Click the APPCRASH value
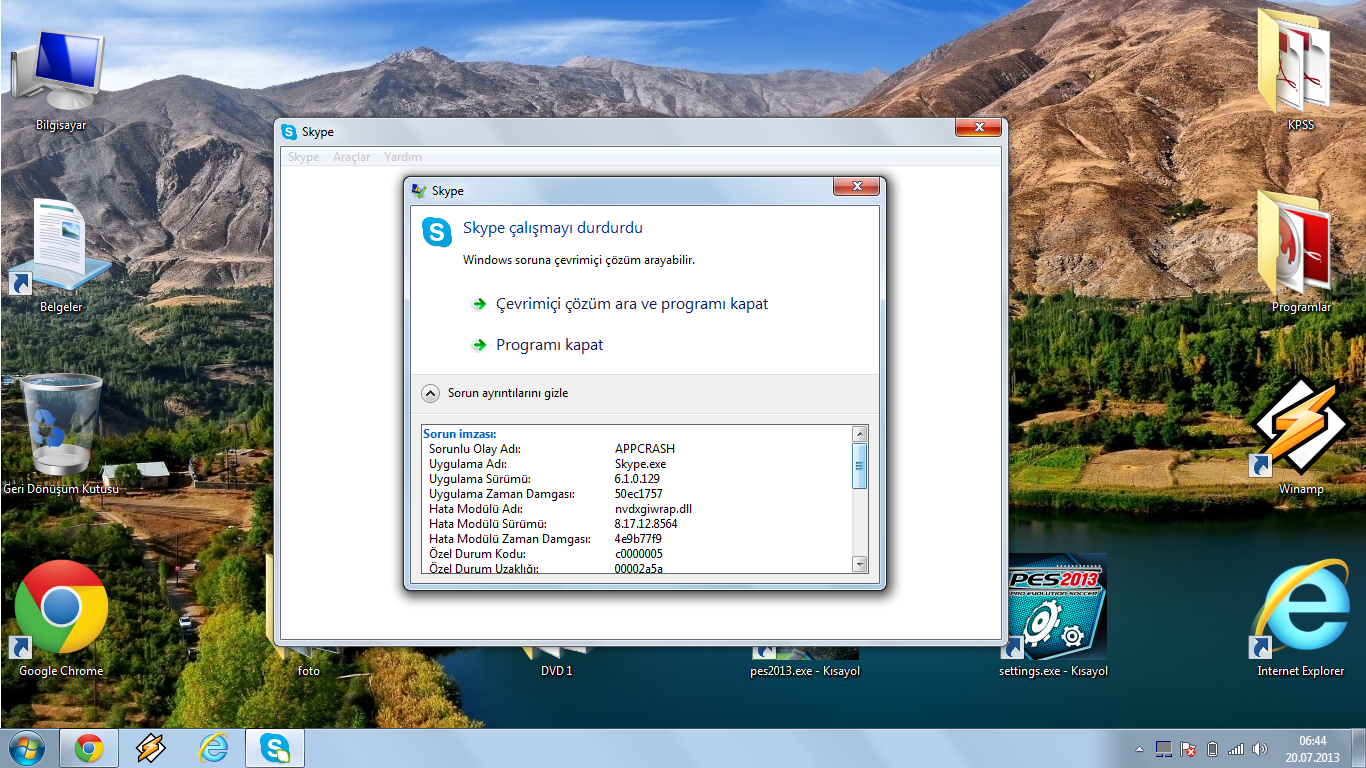The height and width of the screenshot is (768, 1366). [x=645, y=449]
